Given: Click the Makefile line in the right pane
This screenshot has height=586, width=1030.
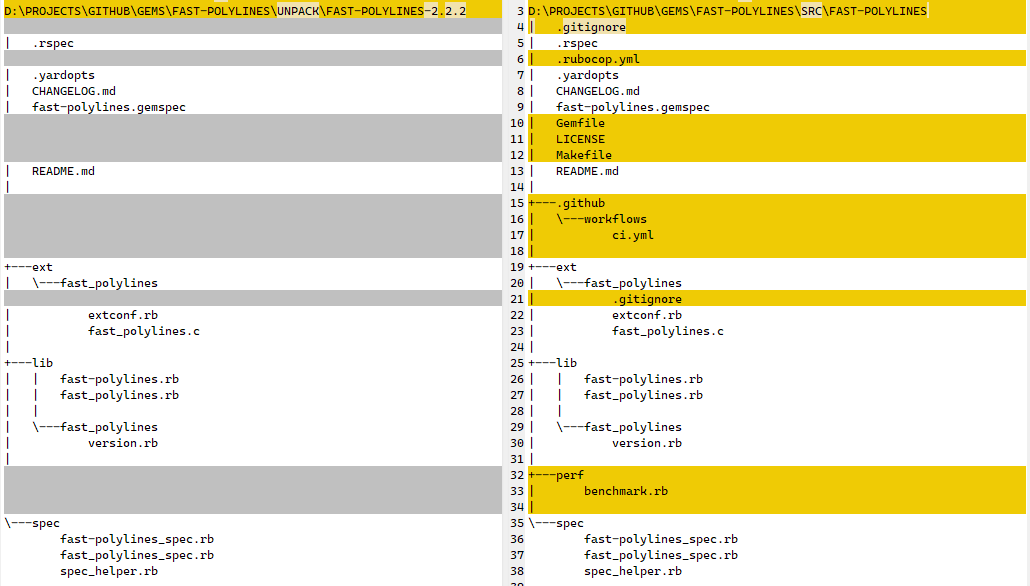Looking at the screenshot, I should coord(583,155).
